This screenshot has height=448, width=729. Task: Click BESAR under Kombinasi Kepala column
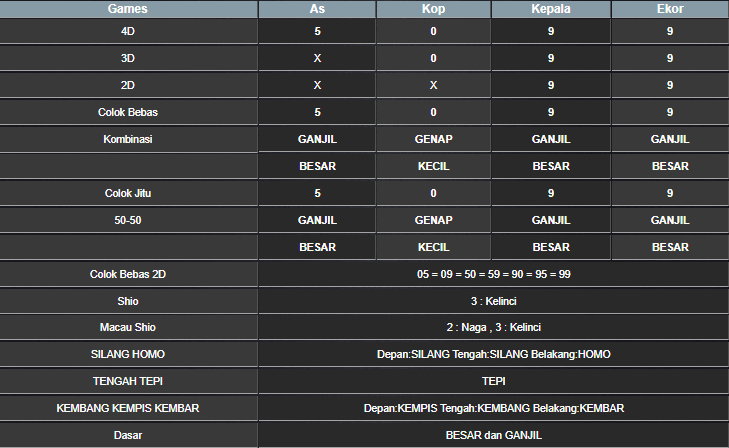[x=551, y=166]
